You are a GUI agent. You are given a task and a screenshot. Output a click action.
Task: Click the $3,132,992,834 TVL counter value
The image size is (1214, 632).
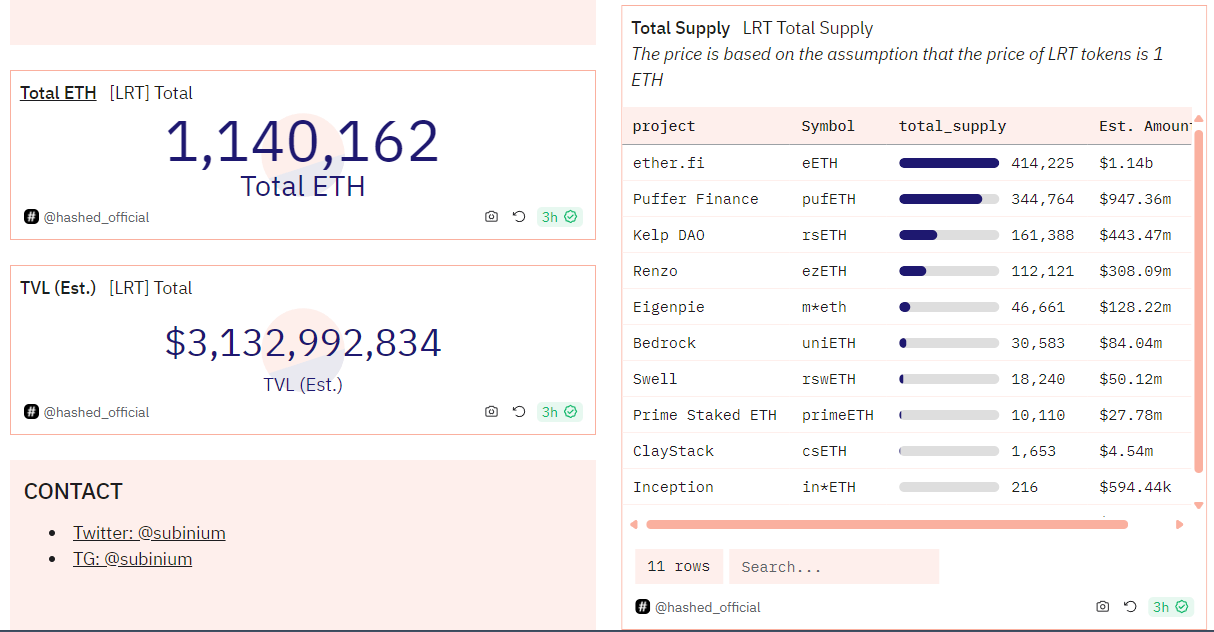tap(303, 343)
